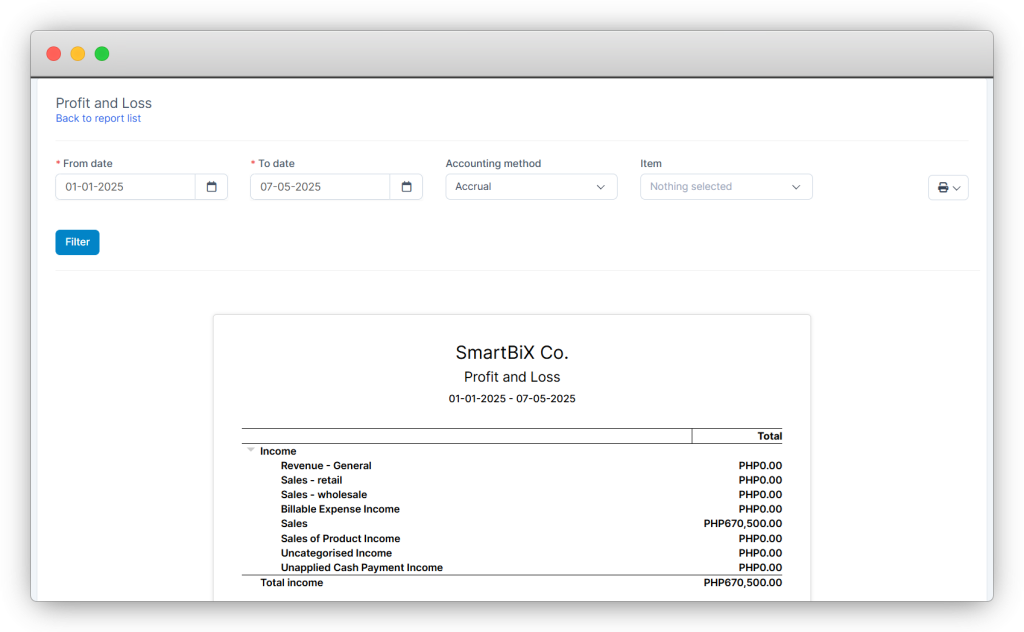Viewport: 1024px width, 632px height.
Task: Follow the Back to report list link
Action: pos(98,119)
